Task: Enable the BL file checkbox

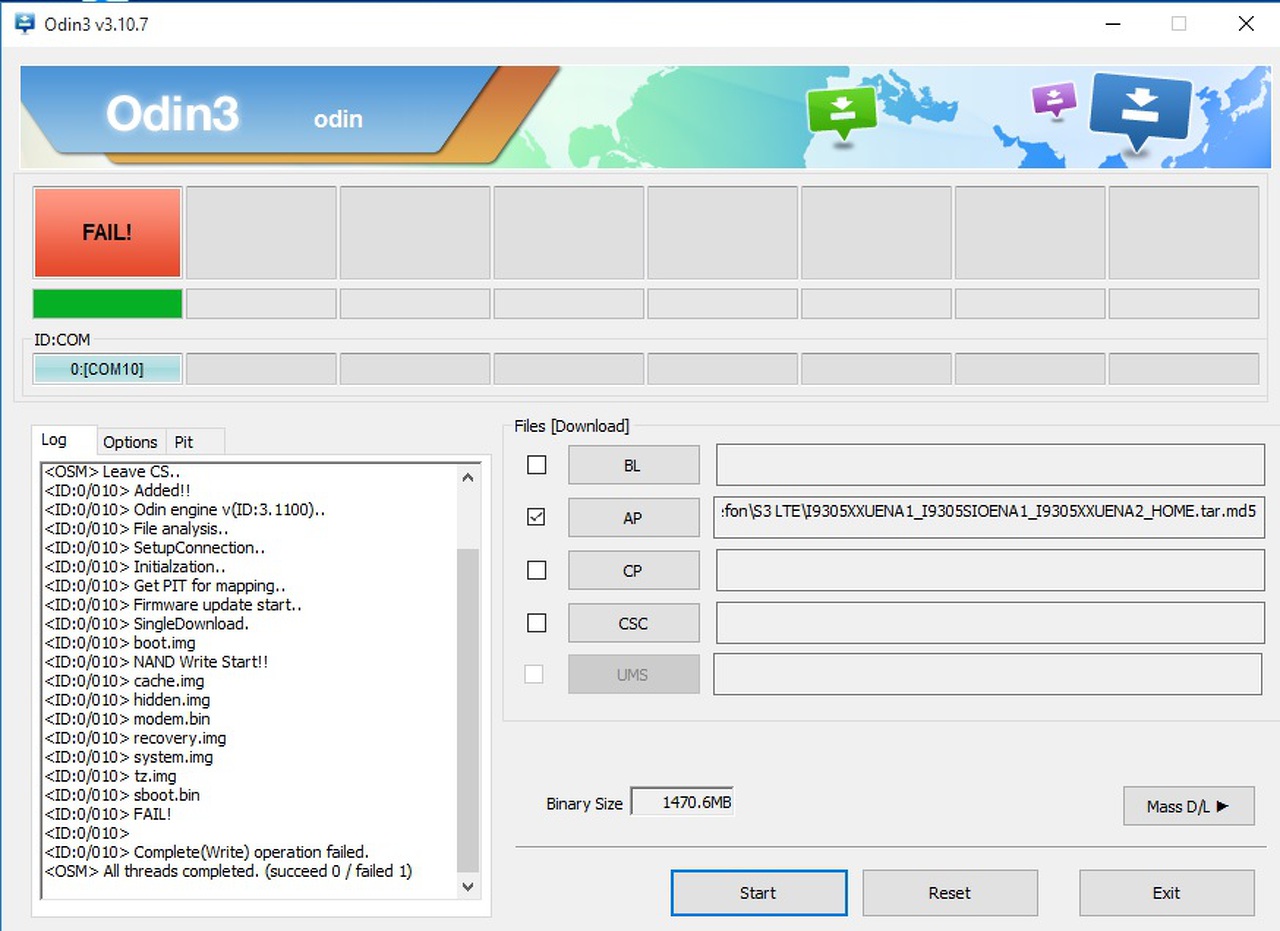Action: tap(537, 465)
